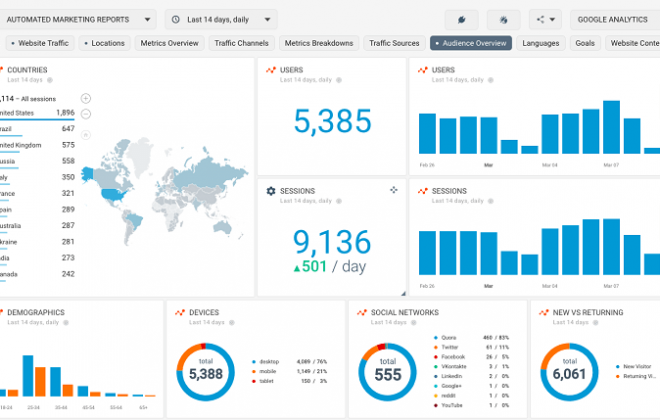Click the second square toolbar icon button
Viewport: 660px width, 420px height.
coord(503,19)
